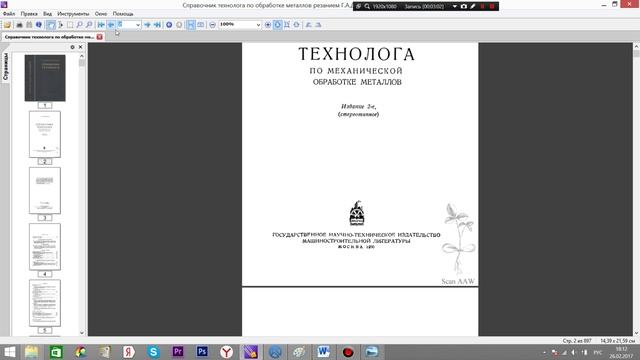This screenshot has height=360, width=640.
Task: Click document scrollbar down arrow
Action: [x=636, y=333]
